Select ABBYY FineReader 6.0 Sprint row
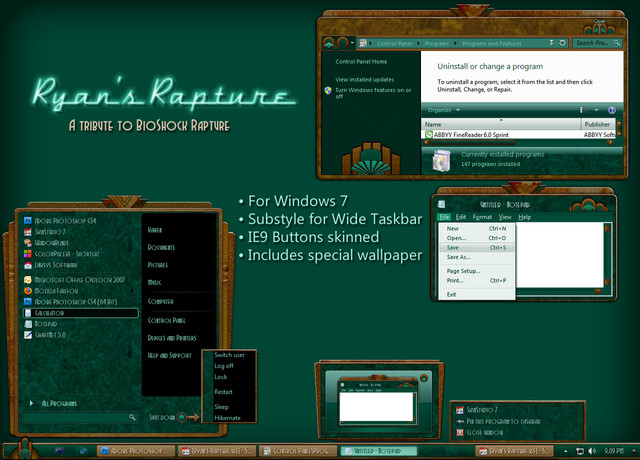This screenshot has height=460, width=640. click(518, 134)
